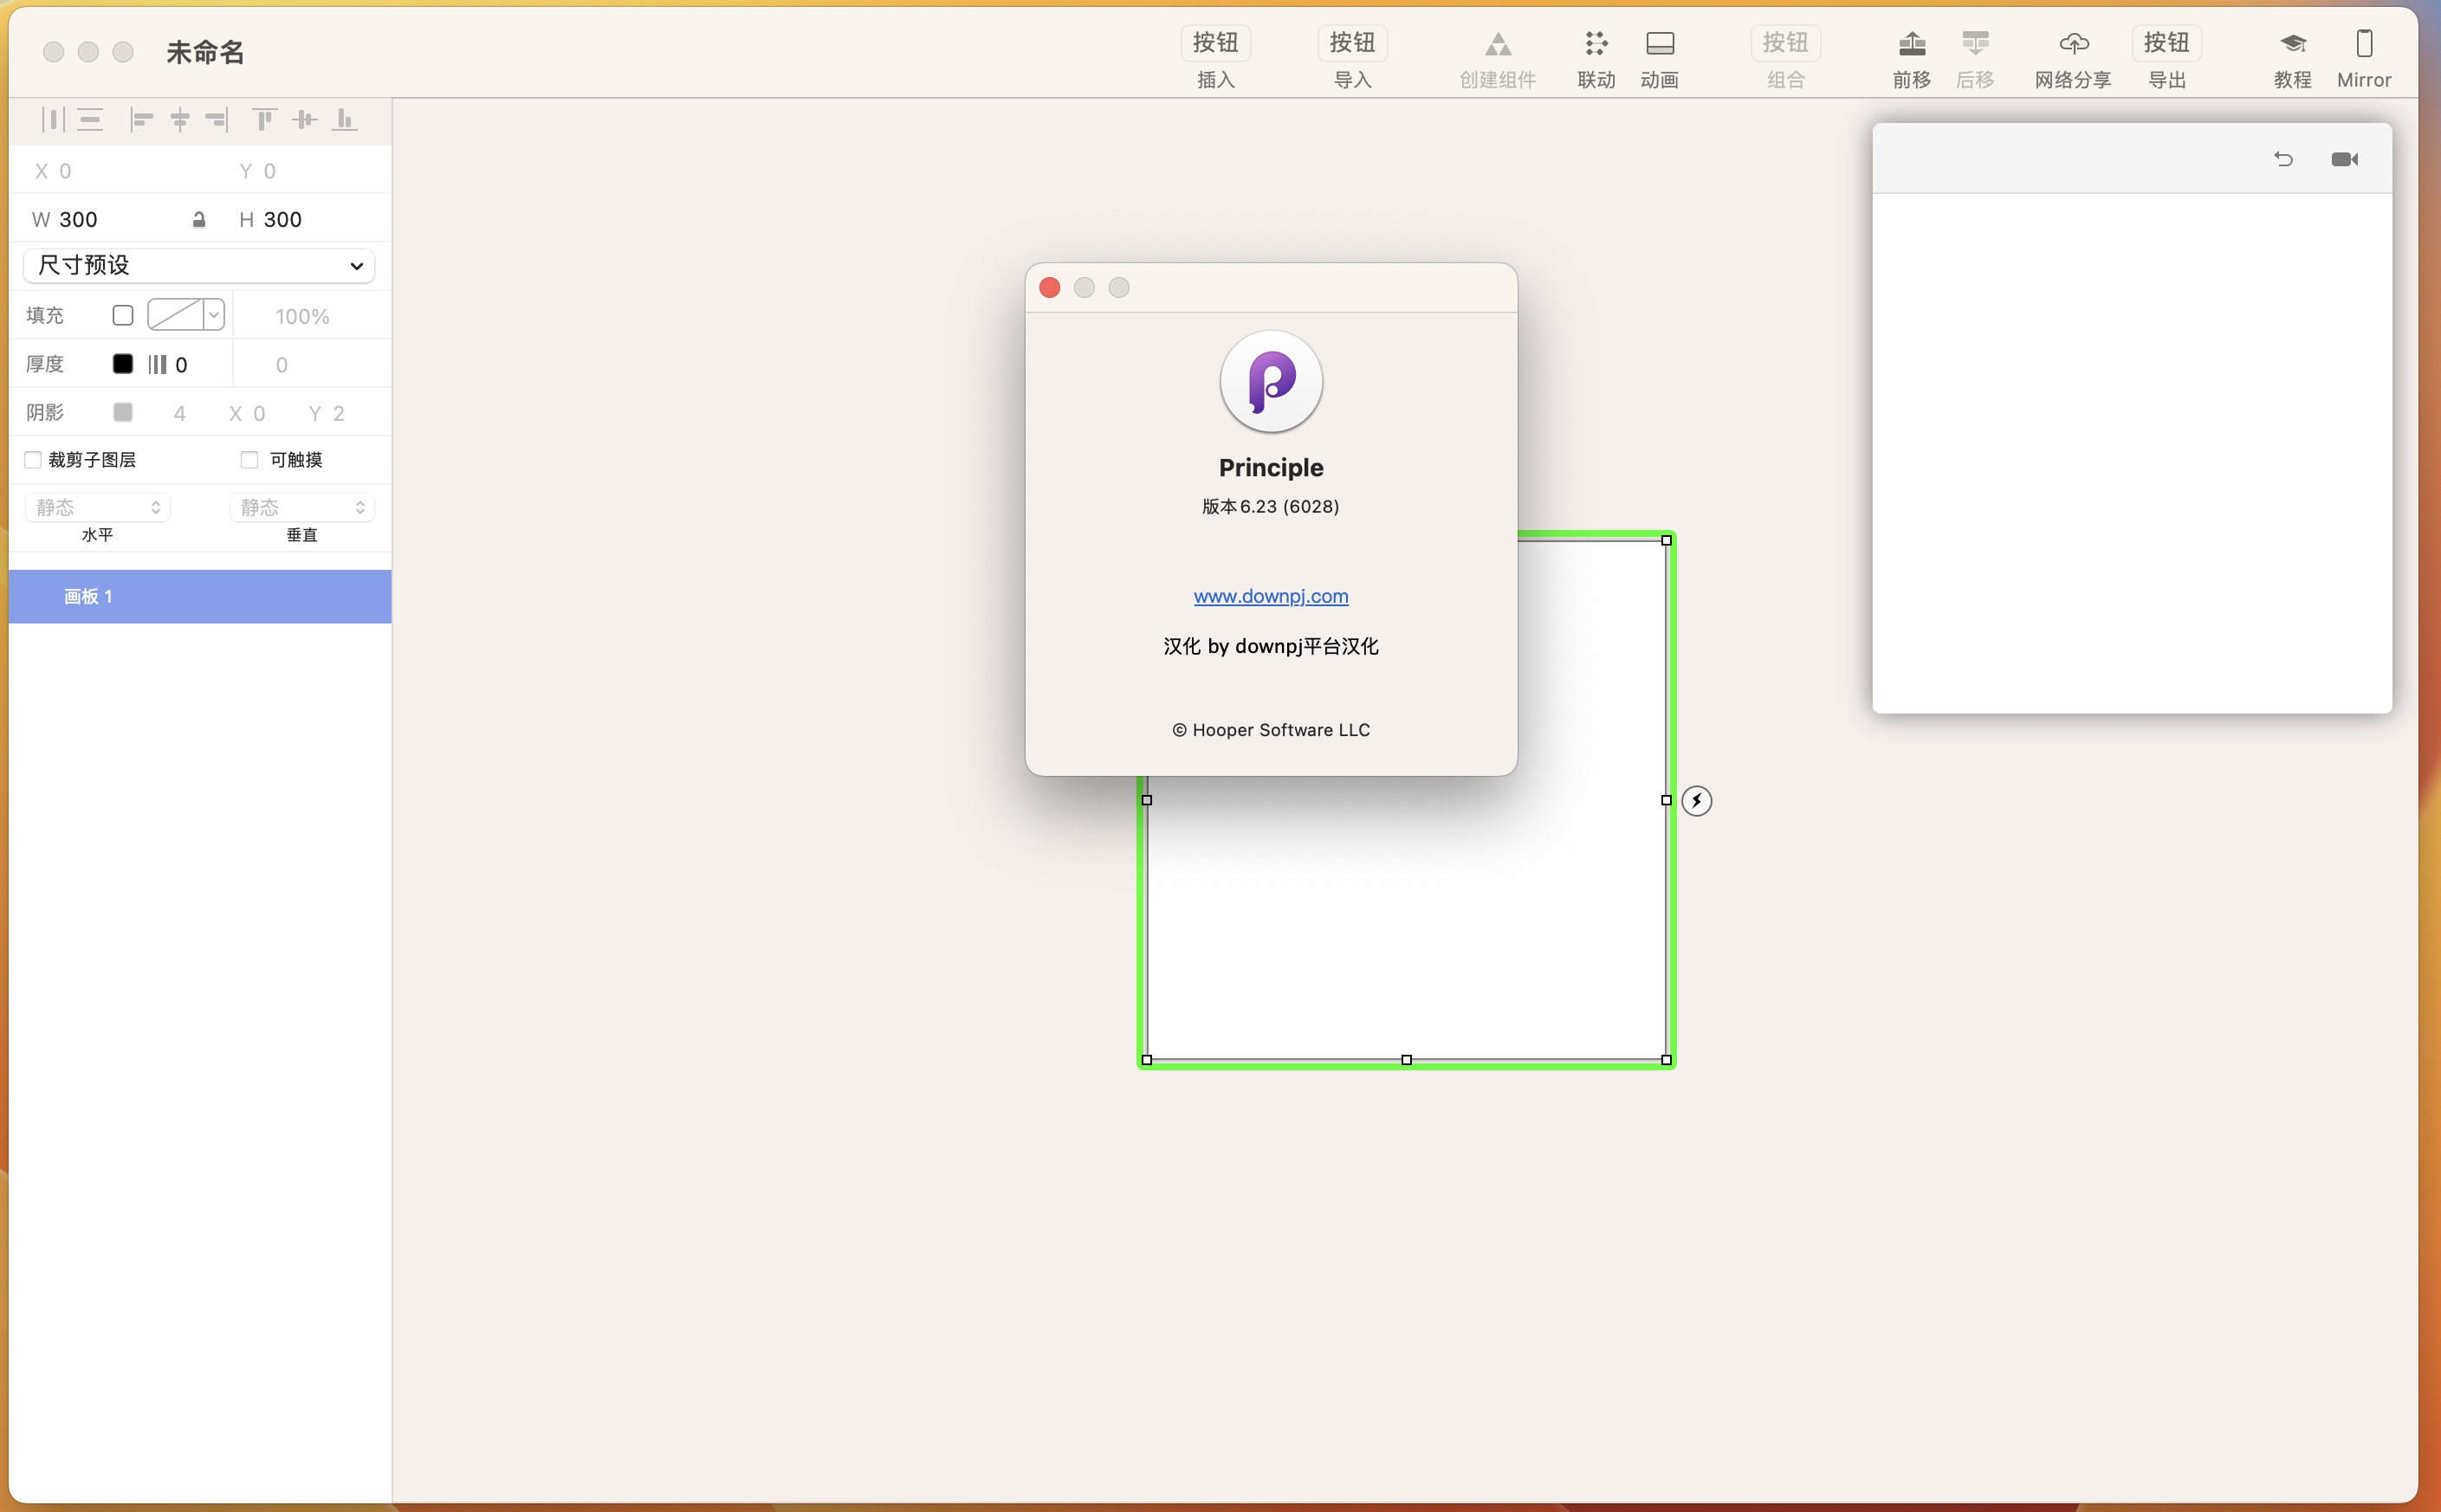Check the 裁剪子图层 clip sublayers option
Image resolution: width=2441 pixels, height=1512 pixels.
pos(33,460)
